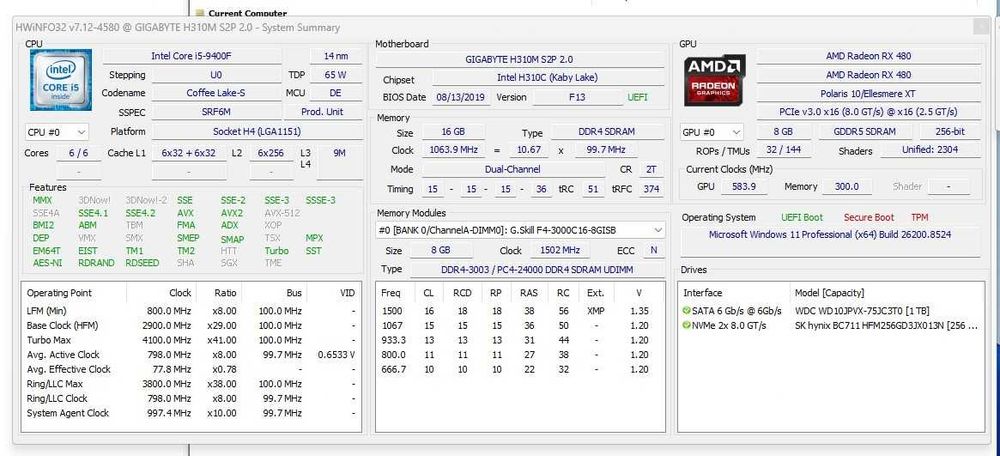Screen dimensions: 1000x456
Task: Click the Polaris 10/Ellesmere XT field
Action: click(x=868, y=93)
